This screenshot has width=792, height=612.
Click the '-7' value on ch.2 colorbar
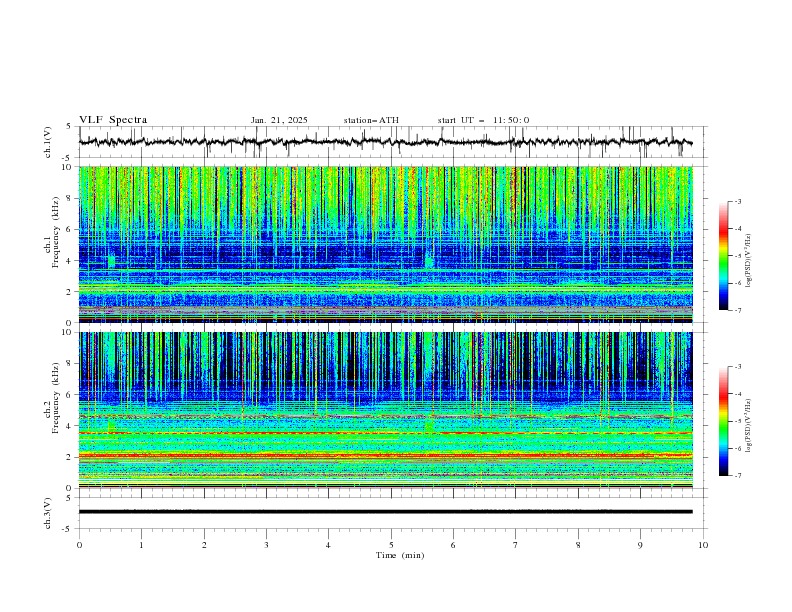737,476
